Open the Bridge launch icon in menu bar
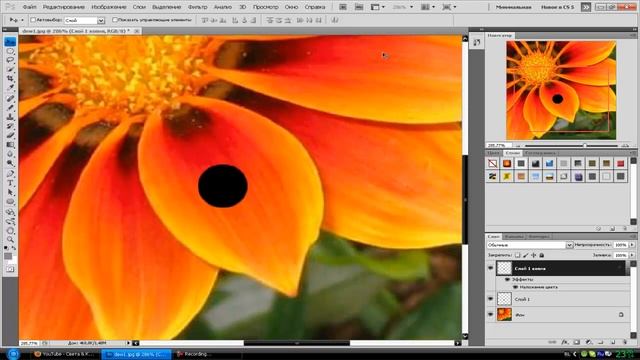Image resolution: width=640 pixels, height=360 pixels. (343, 7)
